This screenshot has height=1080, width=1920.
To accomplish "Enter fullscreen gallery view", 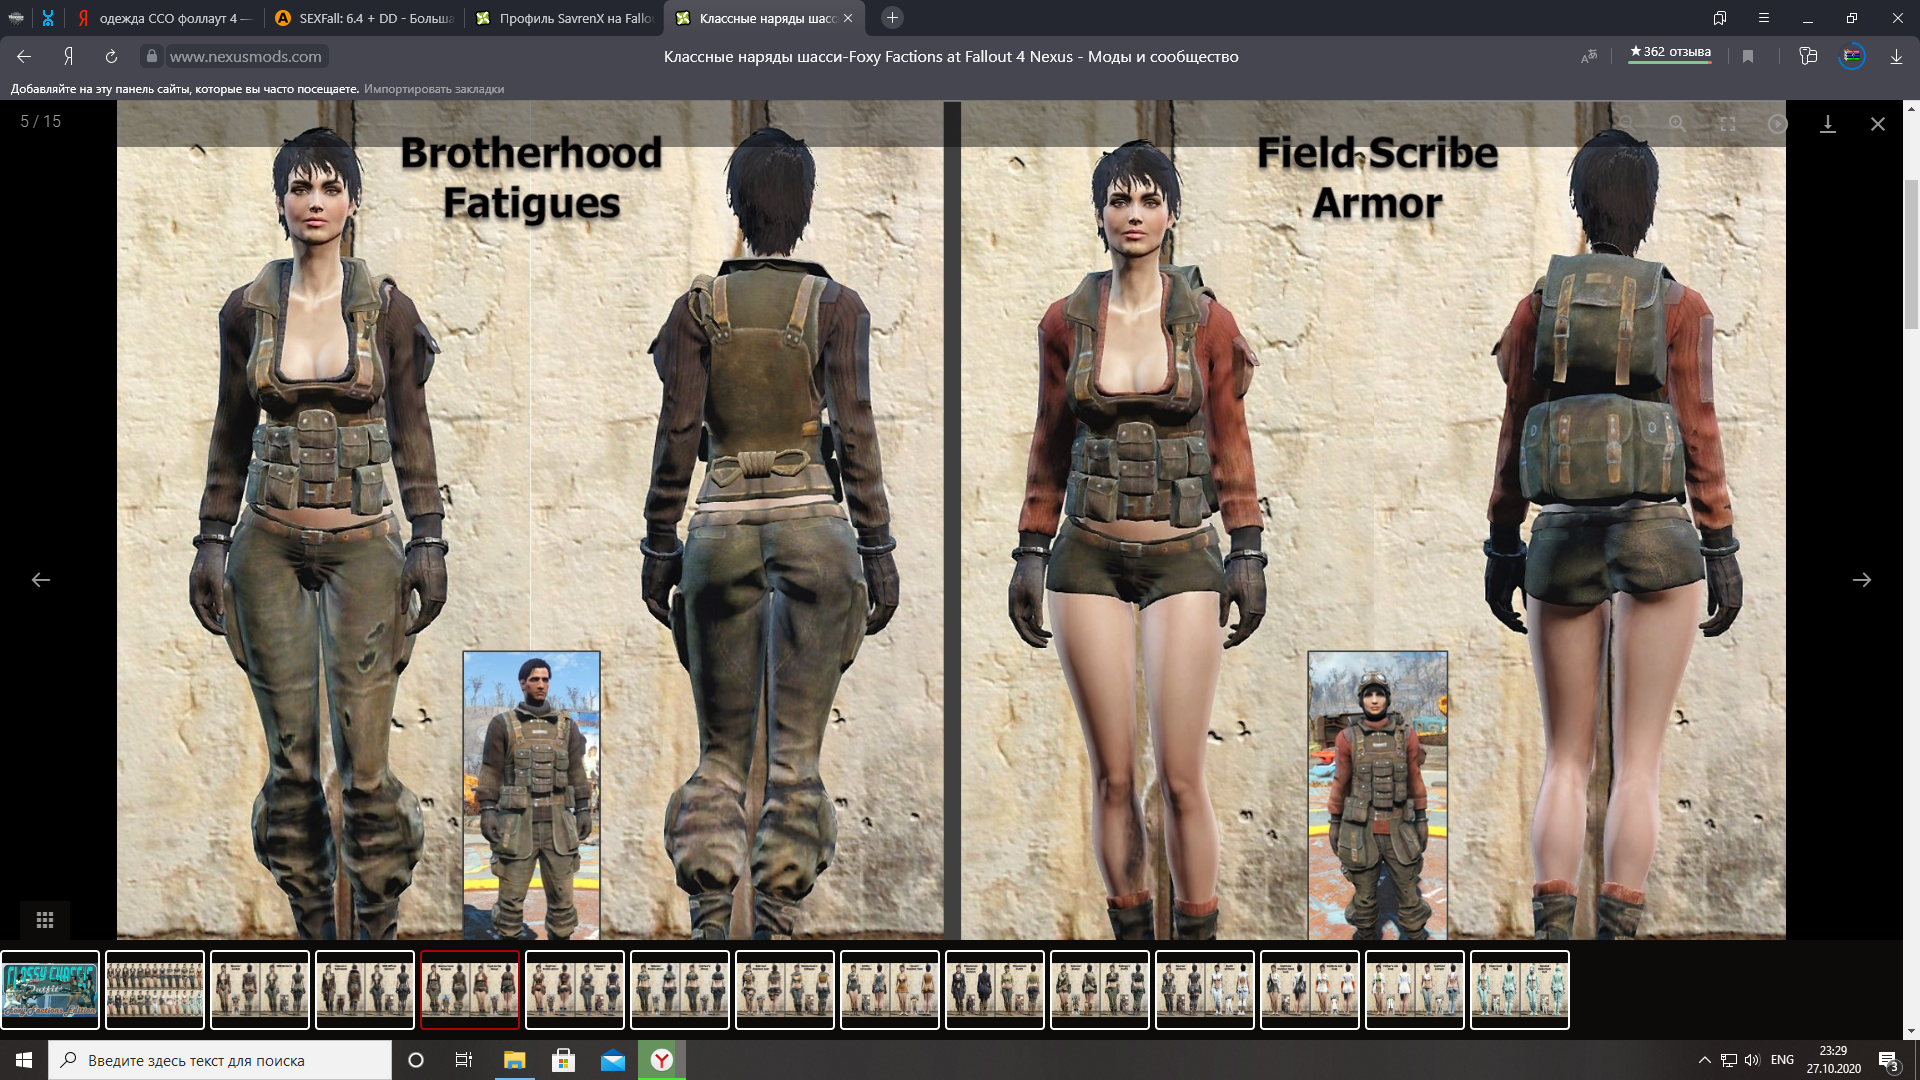I will pos(1727,124).
